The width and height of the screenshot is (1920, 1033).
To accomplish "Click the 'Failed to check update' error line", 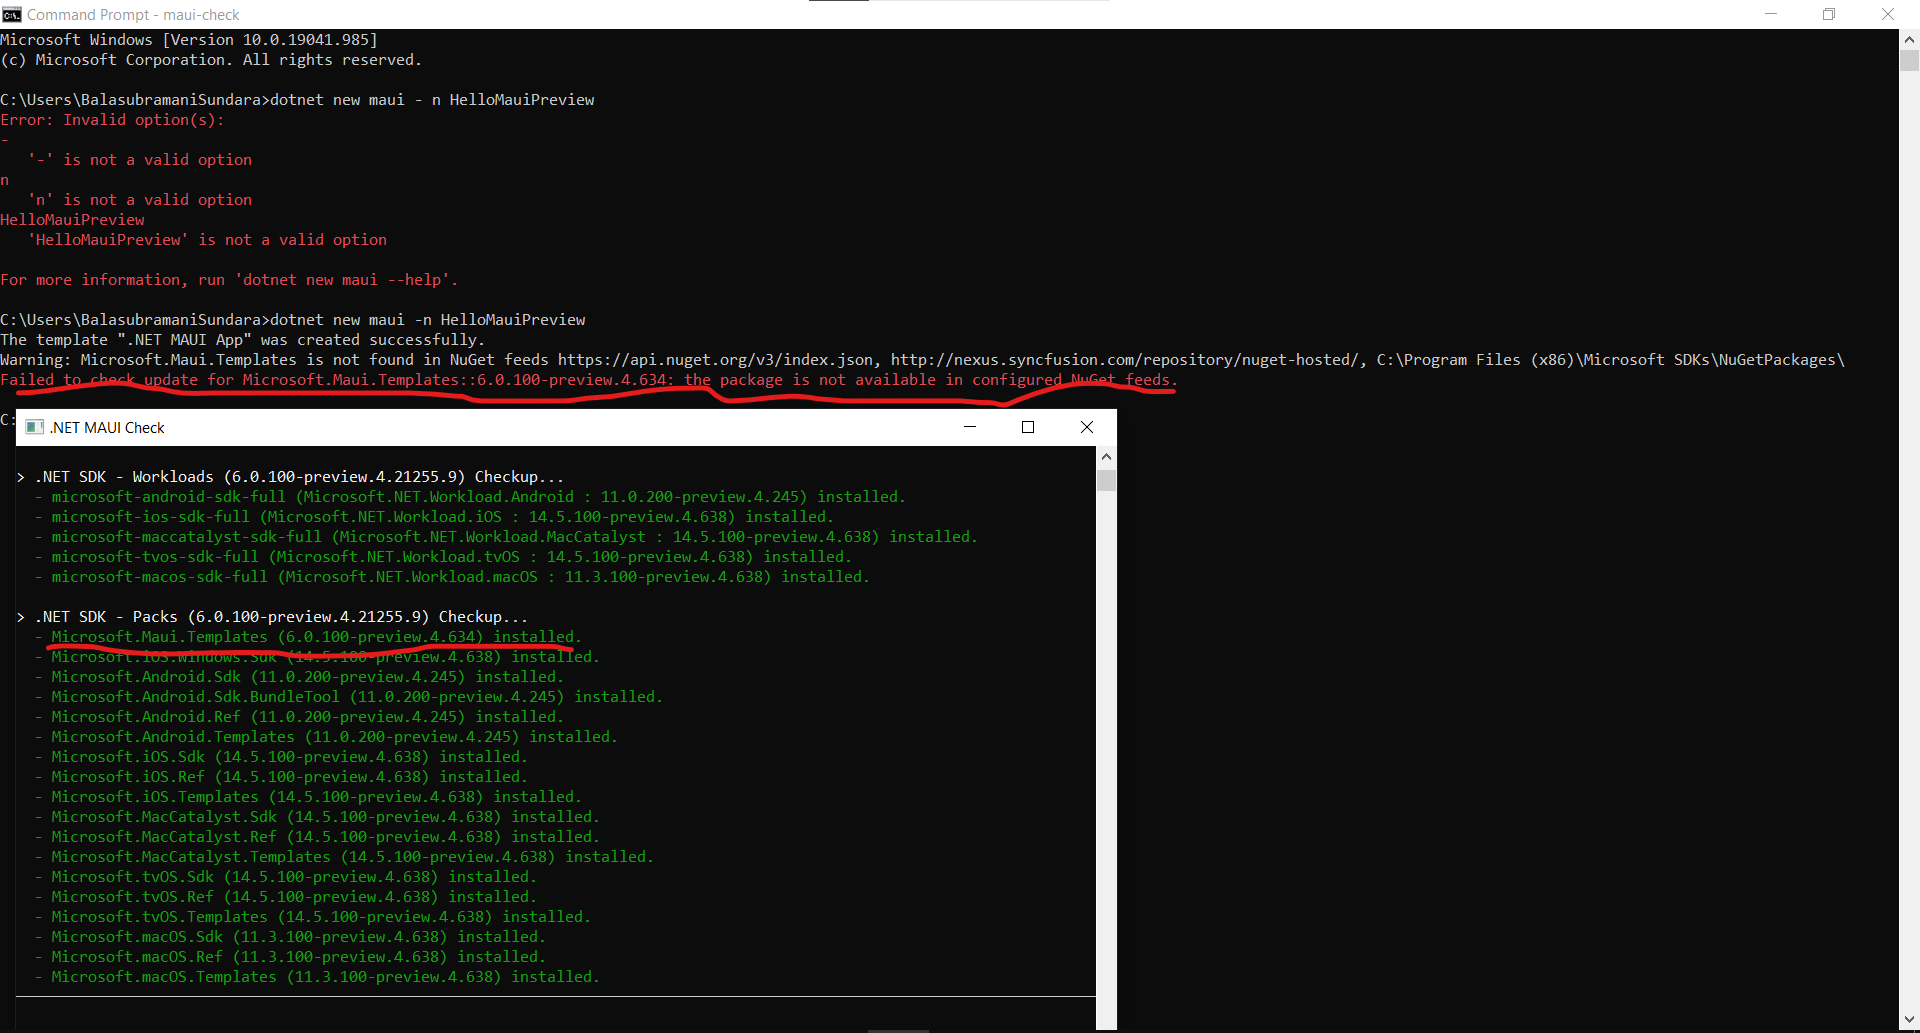I will click(x=589, y=380).
